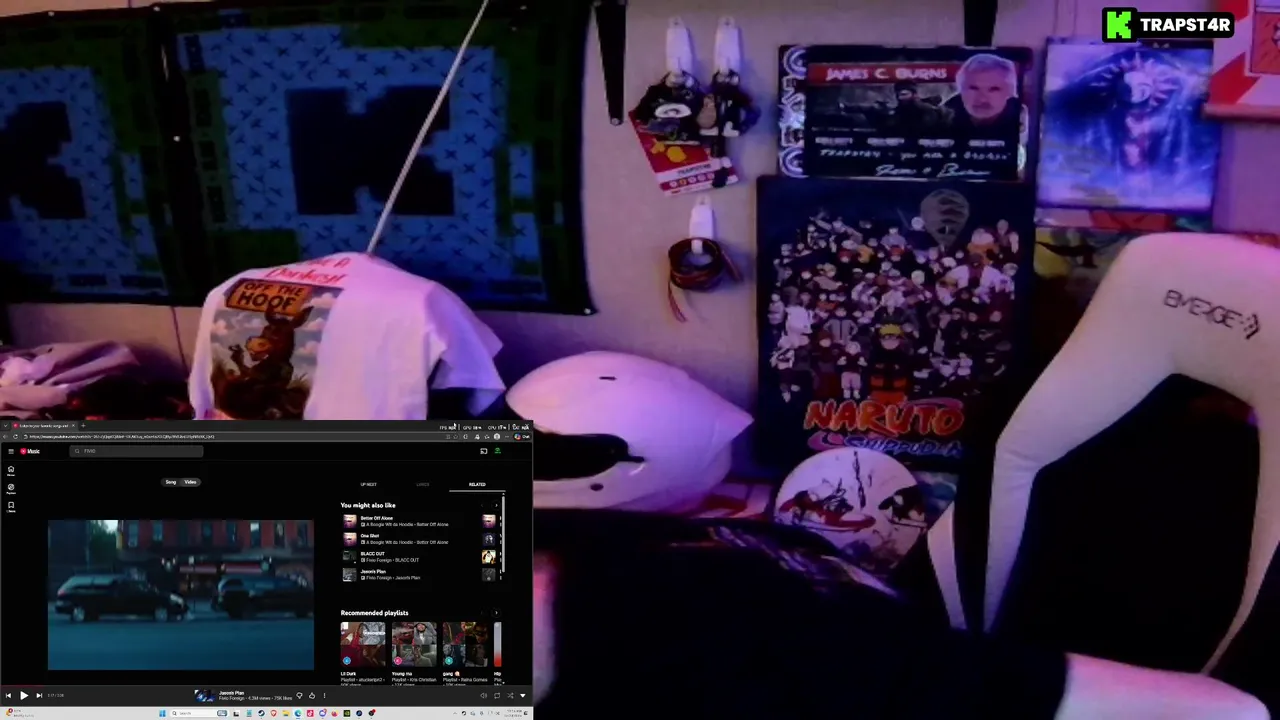
Task: Click the browser address bar
Action: (236, 436)
